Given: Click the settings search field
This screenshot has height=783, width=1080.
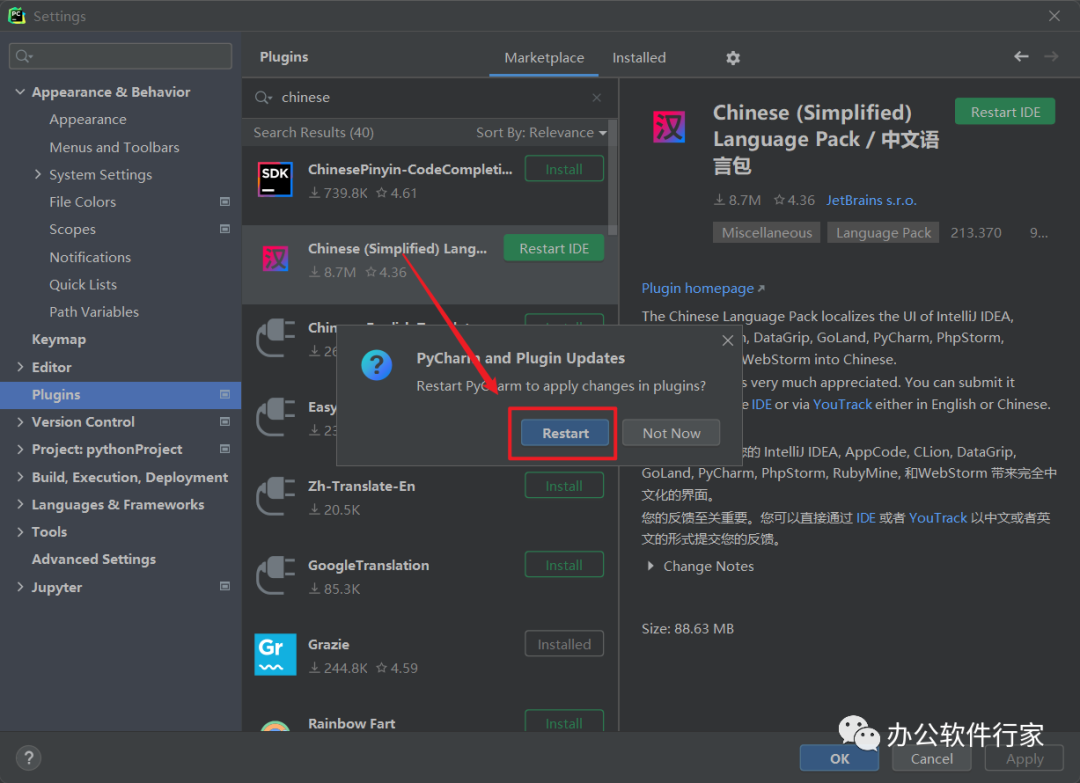Looking at the screenshot, I should [120, 56].
